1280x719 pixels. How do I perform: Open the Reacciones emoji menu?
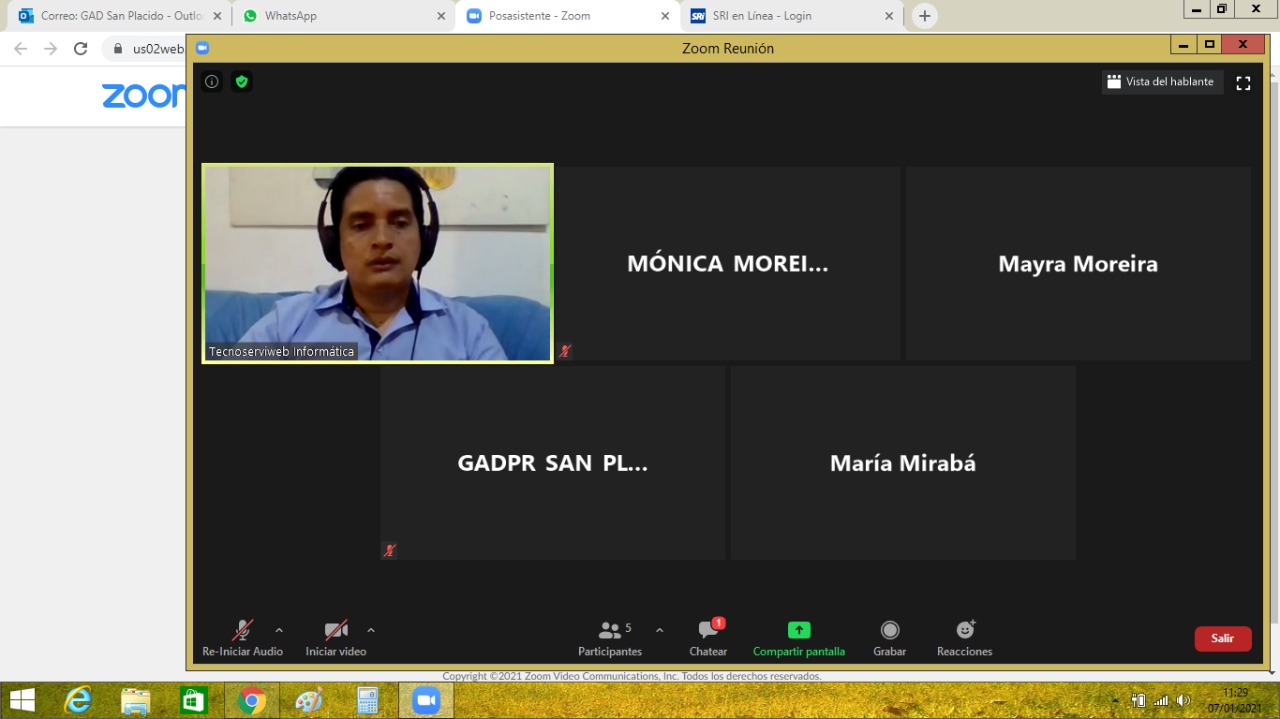coord(964,638)
